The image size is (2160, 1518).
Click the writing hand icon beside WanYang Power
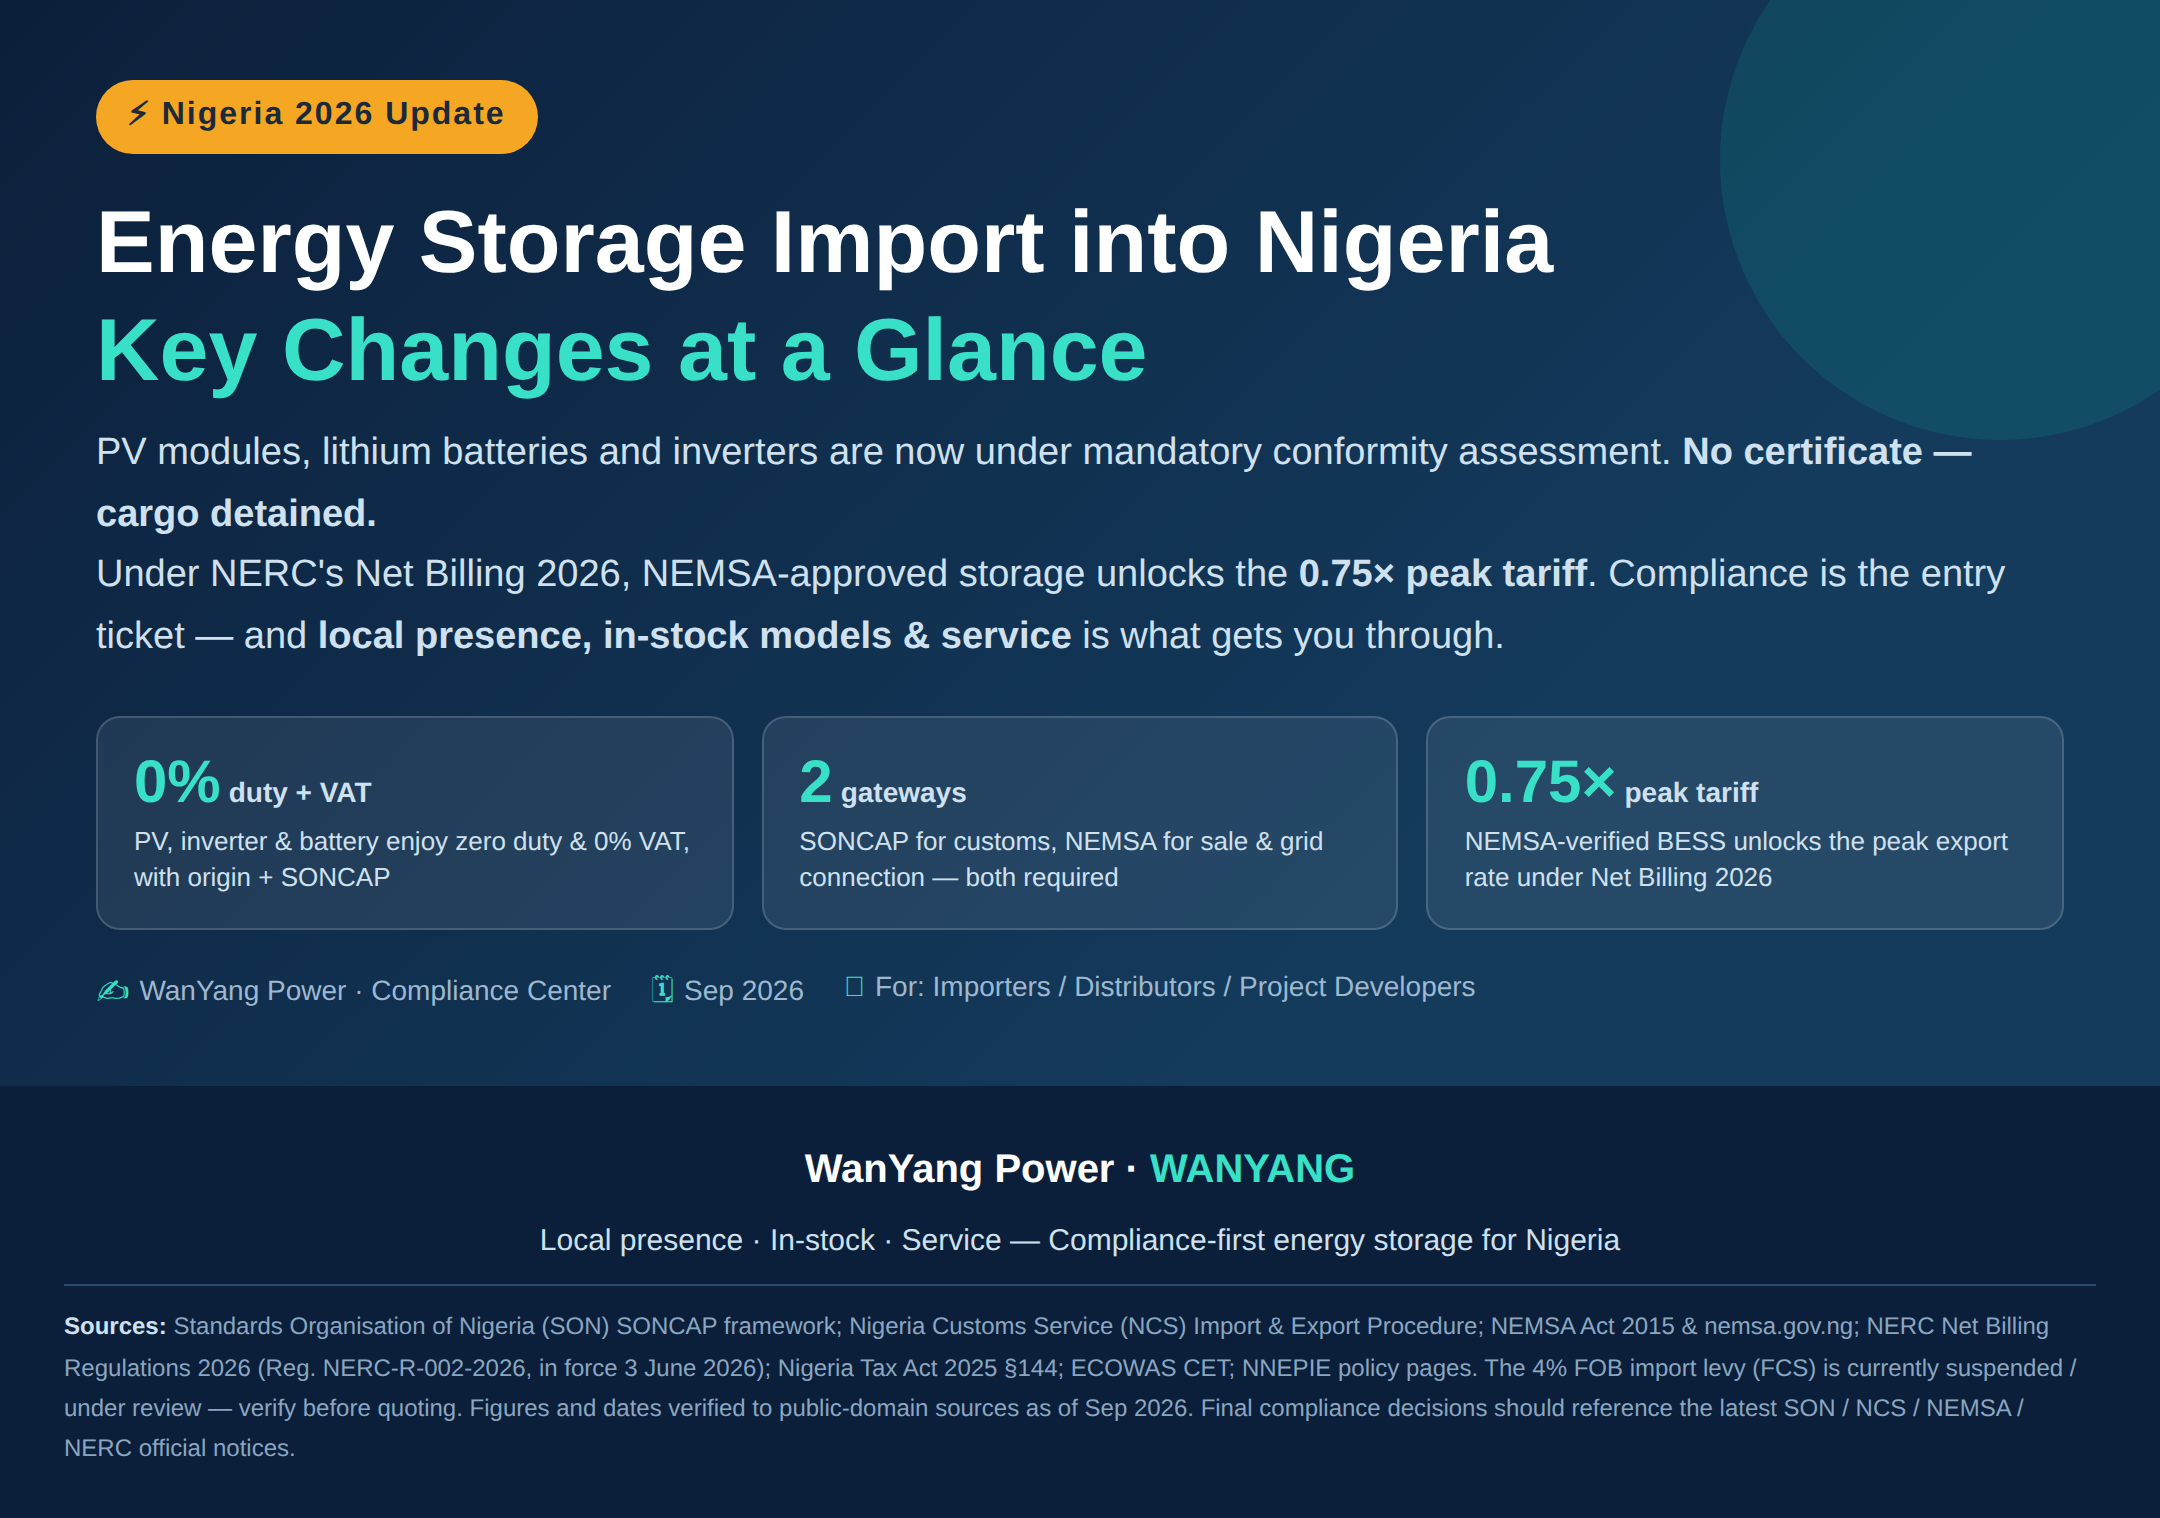pos(113,990)
